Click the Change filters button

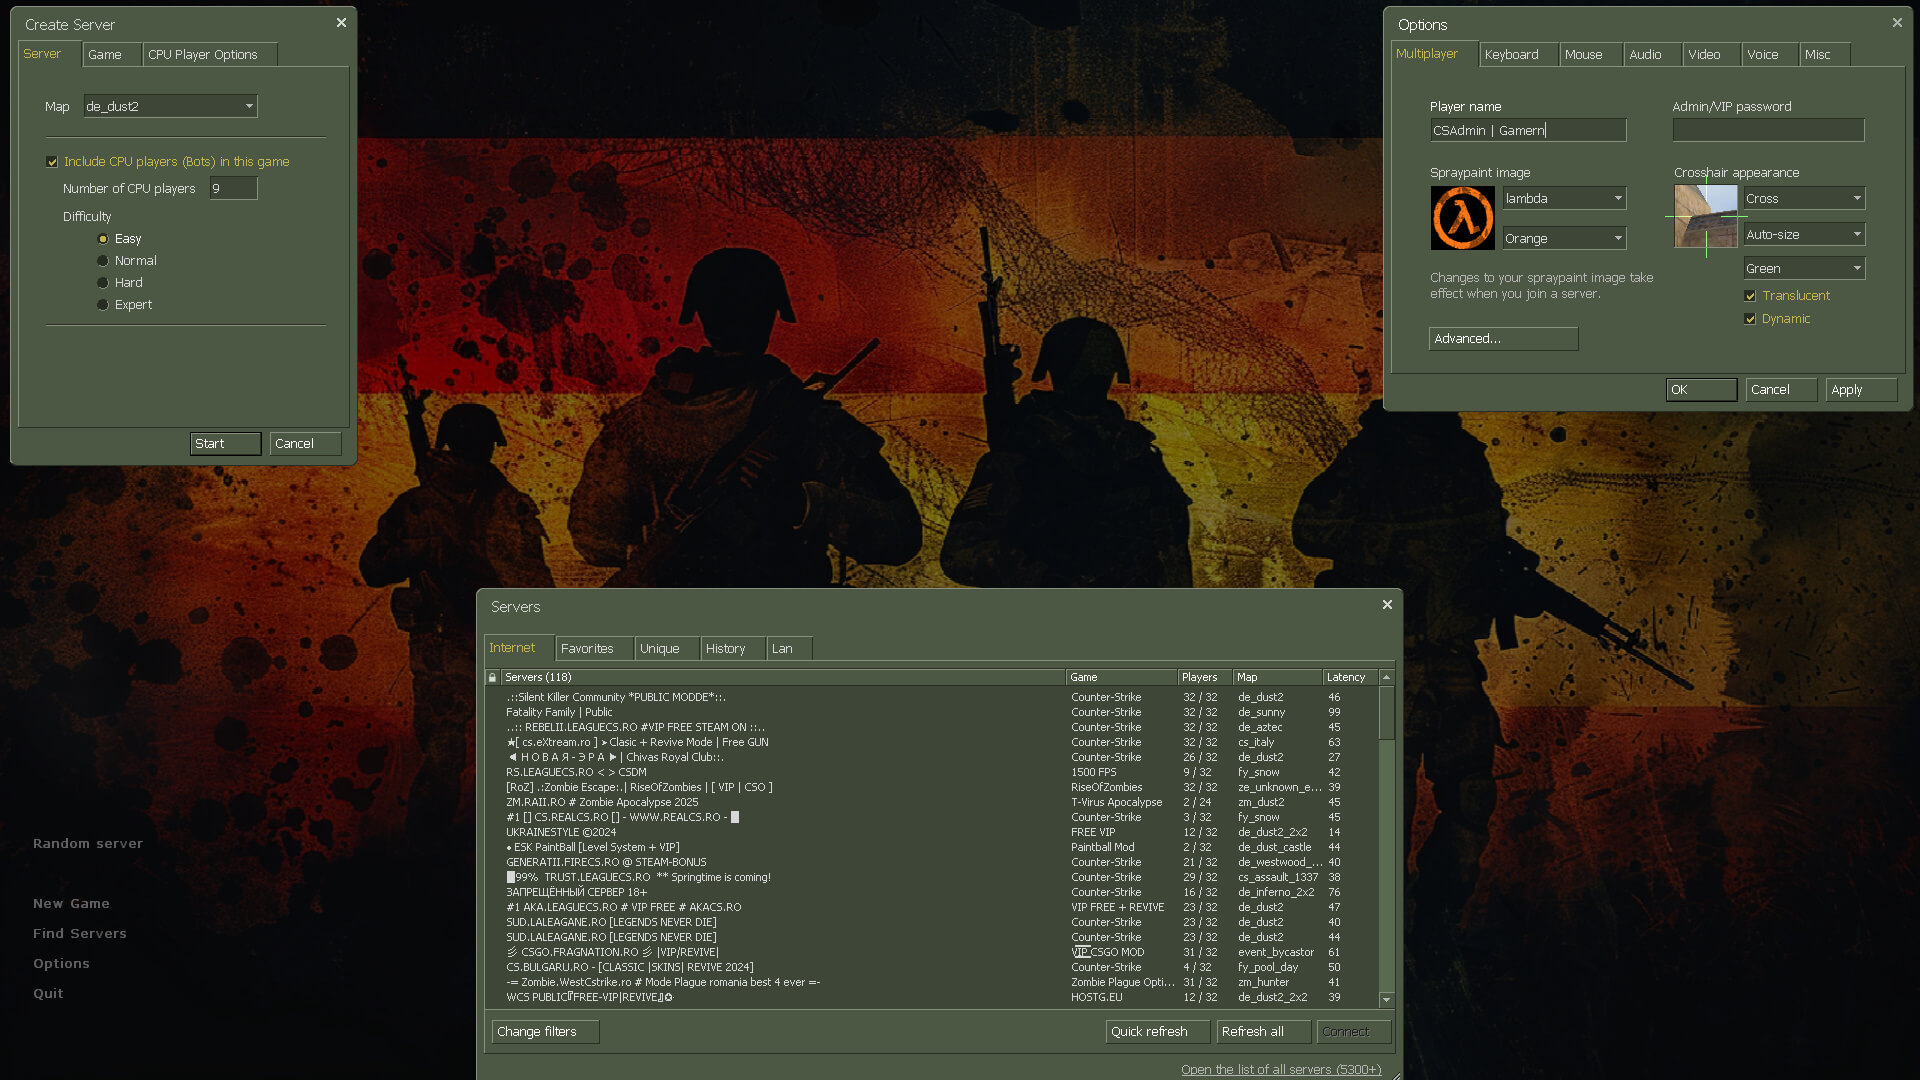pyautogui.click(x=545, y=1031)
